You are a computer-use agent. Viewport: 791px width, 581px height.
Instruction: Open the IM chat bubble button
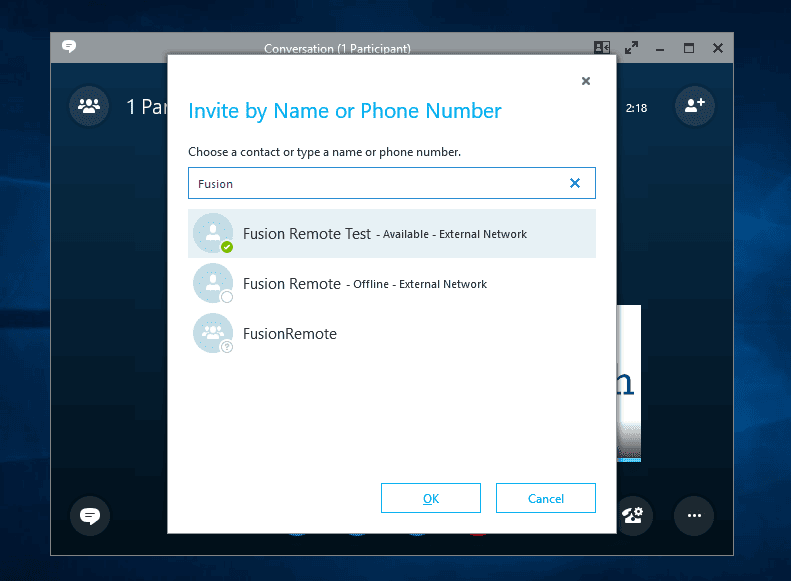pos(90,516)
